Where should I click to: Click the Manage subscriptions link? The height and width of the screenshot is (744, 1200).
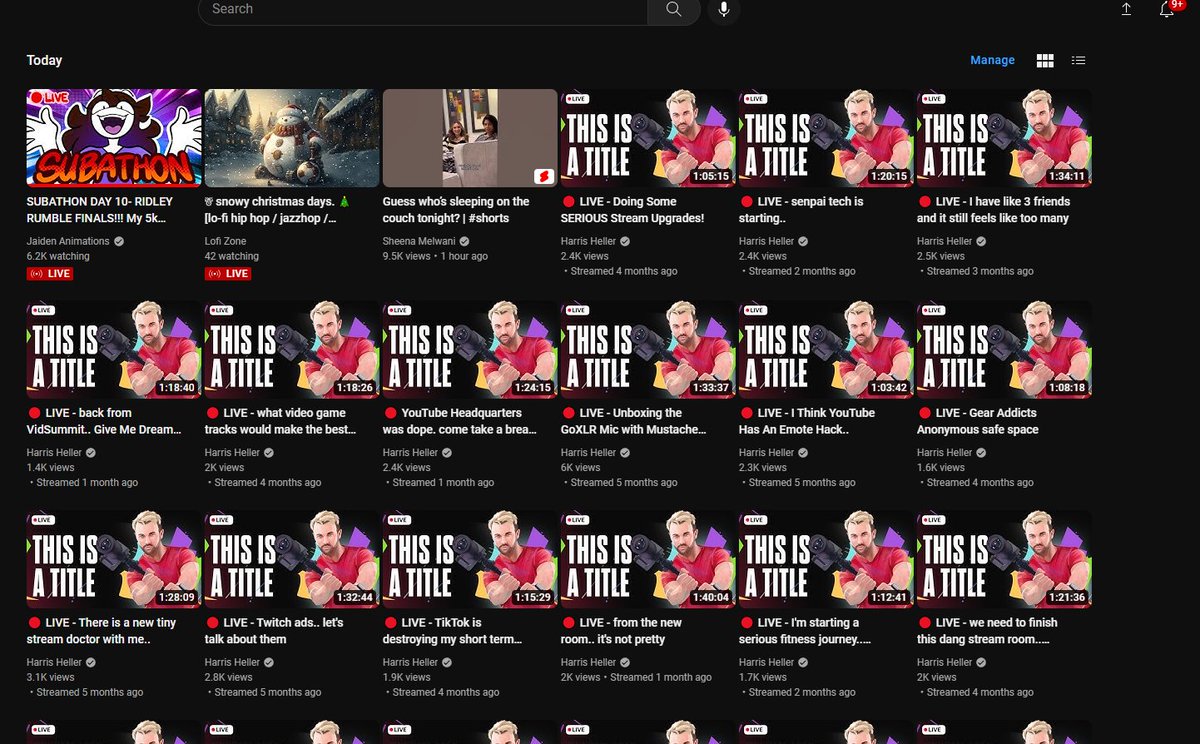tap(992, 61)
